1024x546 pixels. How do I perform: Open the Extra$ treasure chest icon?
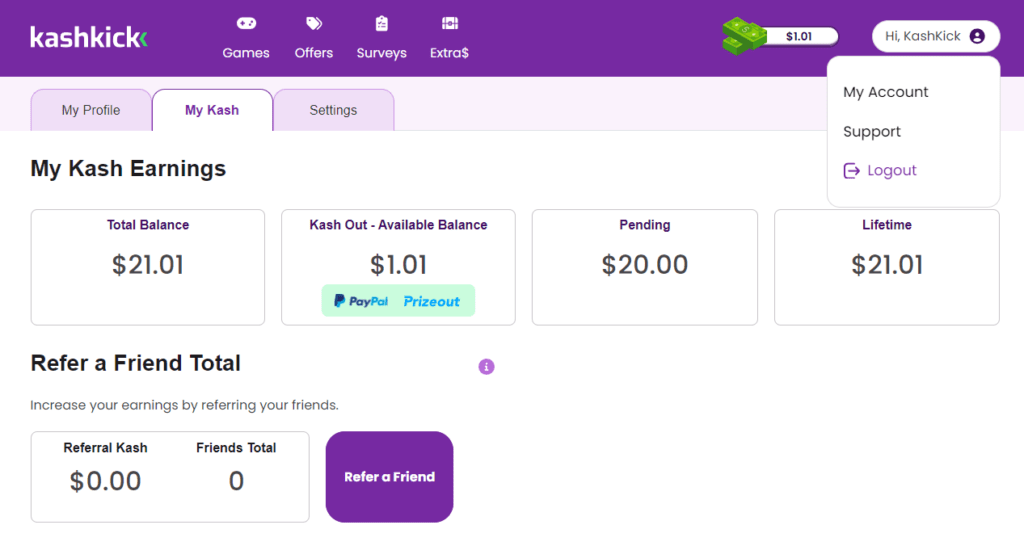pos(449,23)
